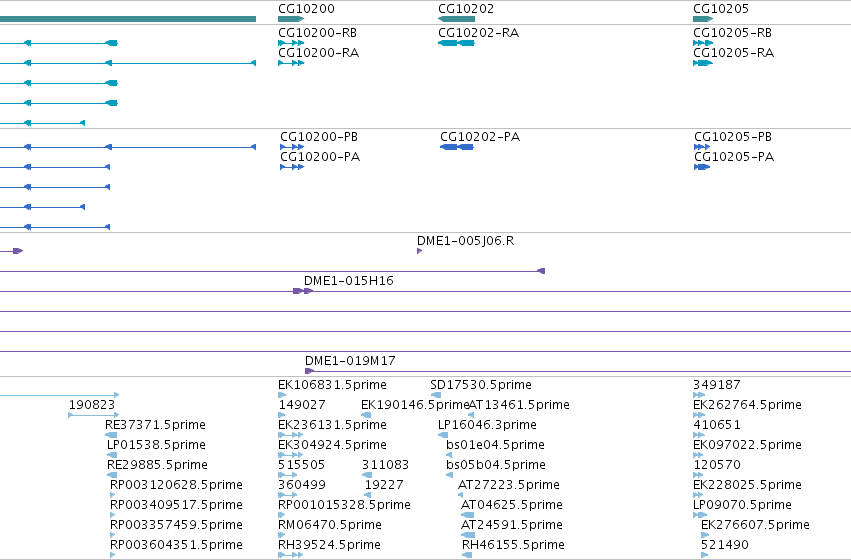Select transcript CG10205-RA
This screenshot has width=851, height=560.
pos(703,63)
